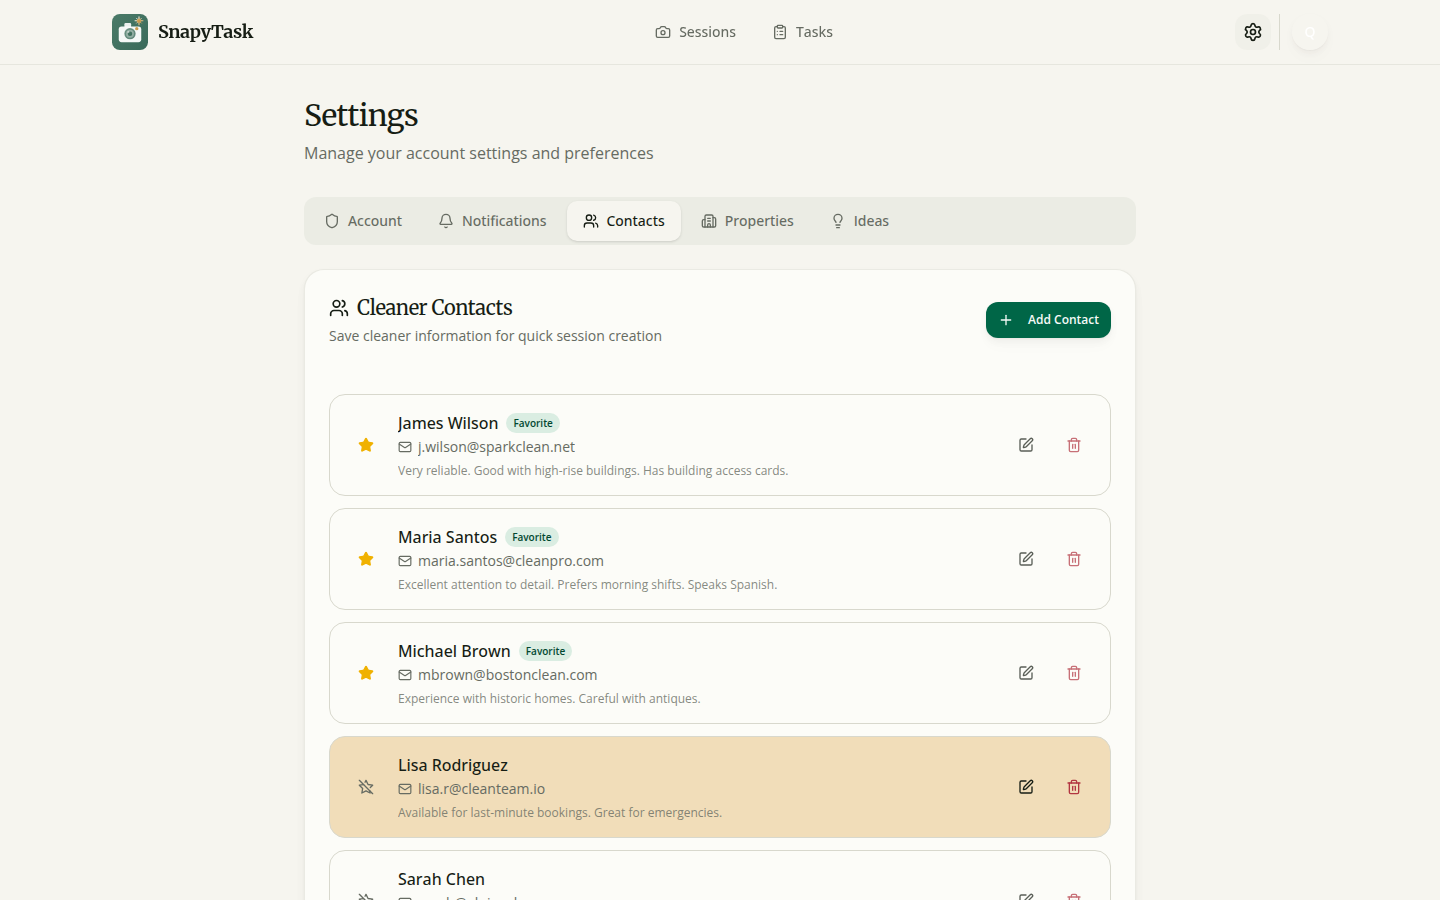Click the clipboard icon beside Tasks
This screenshot has width=1440, height=900.
click(779, 31)
